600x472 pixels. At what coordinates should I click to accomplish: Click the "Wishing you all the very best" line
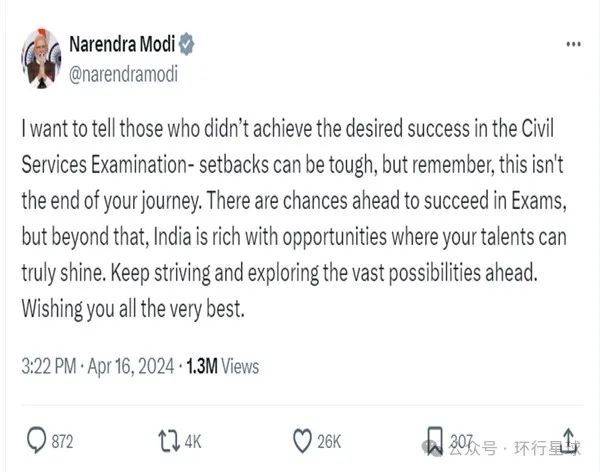click(x=132, y=310)
